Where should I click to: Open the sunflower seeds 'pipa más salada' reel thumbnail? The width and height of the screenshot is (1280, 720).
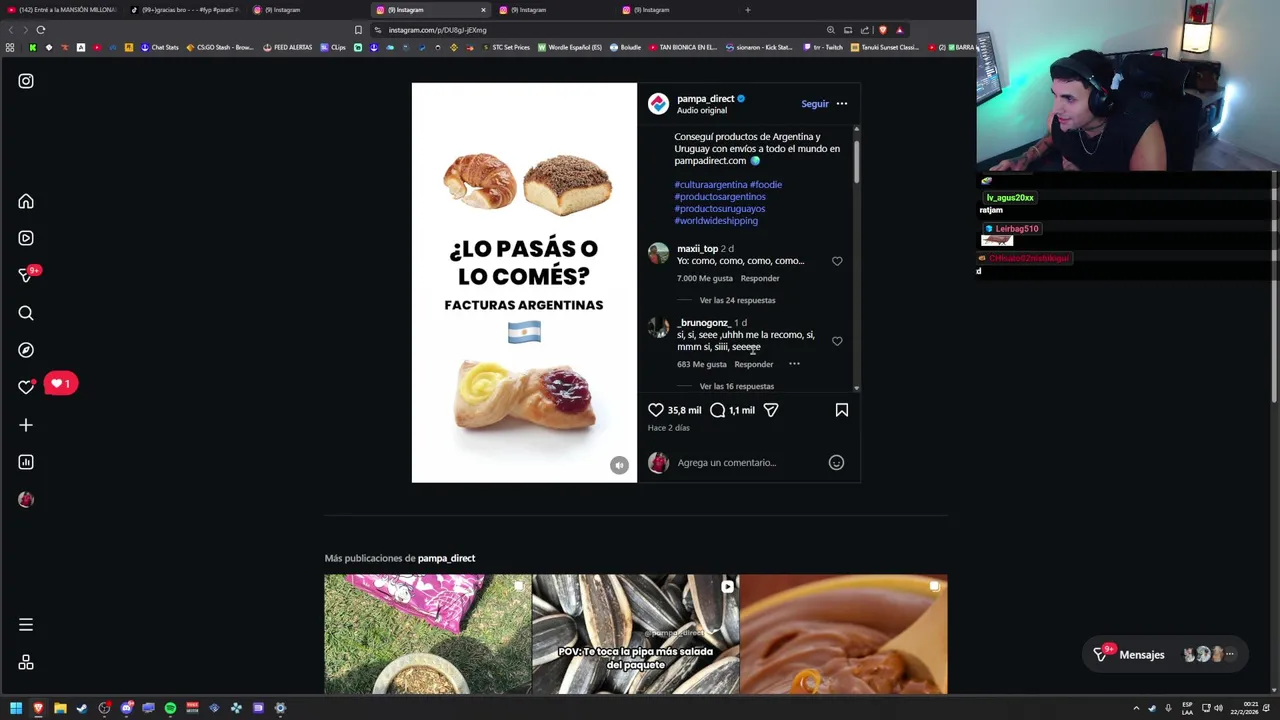pos(636,634)
